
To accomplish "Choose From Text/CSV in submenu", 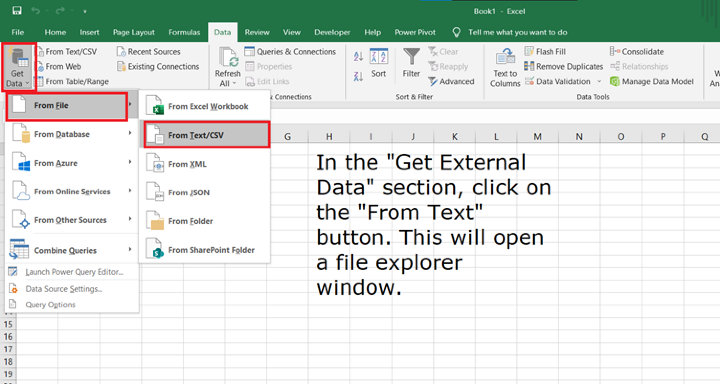I will click(x=207, y=135).
